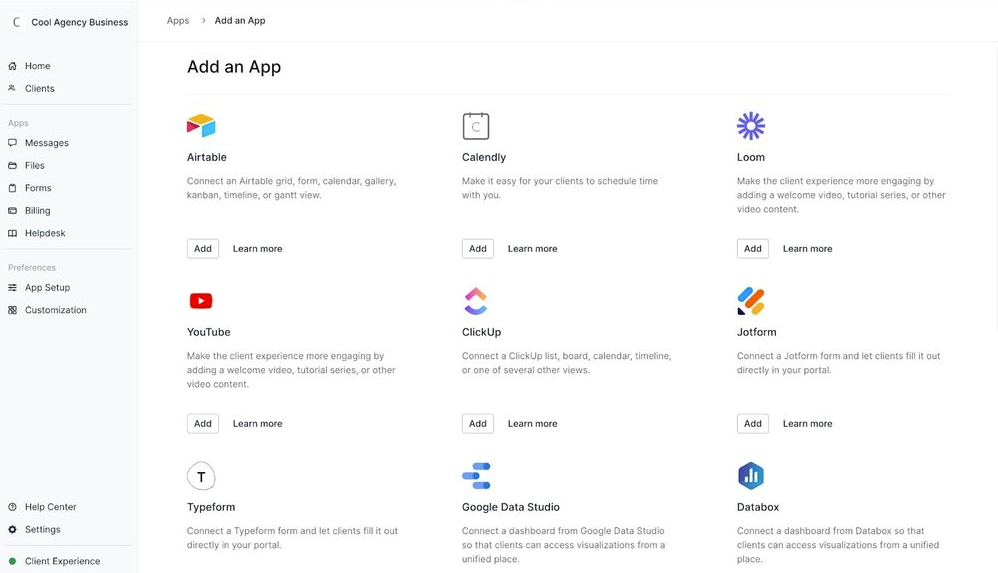Screen dimensions: 998x573
Task: Open Customization preferences
Action: coord(55,310)
